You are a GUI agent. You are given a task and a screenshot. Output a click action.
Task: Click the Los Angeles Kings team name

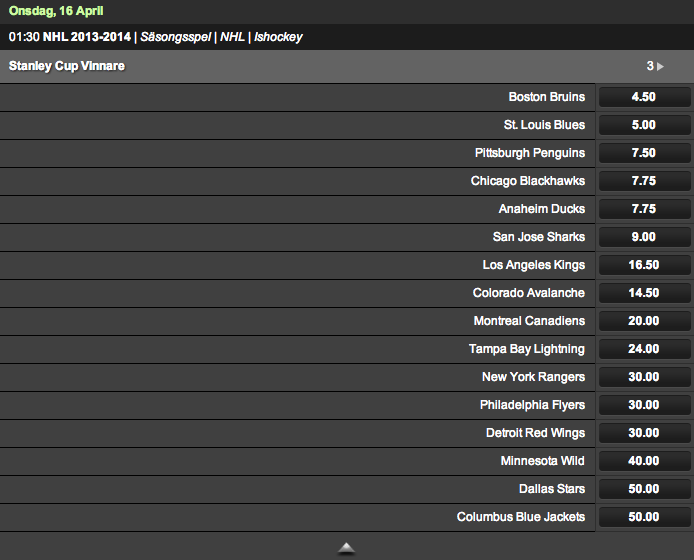pyautogui.click(x=534, y=265)
